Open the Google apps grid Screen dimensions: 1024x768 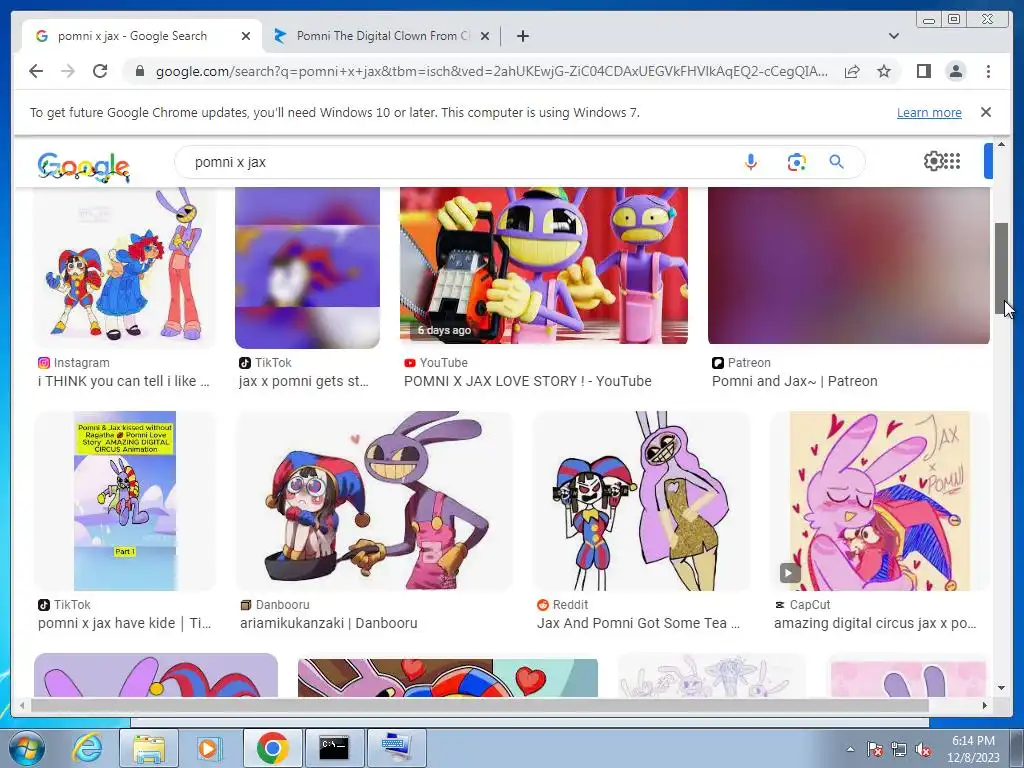coord(952,161)
